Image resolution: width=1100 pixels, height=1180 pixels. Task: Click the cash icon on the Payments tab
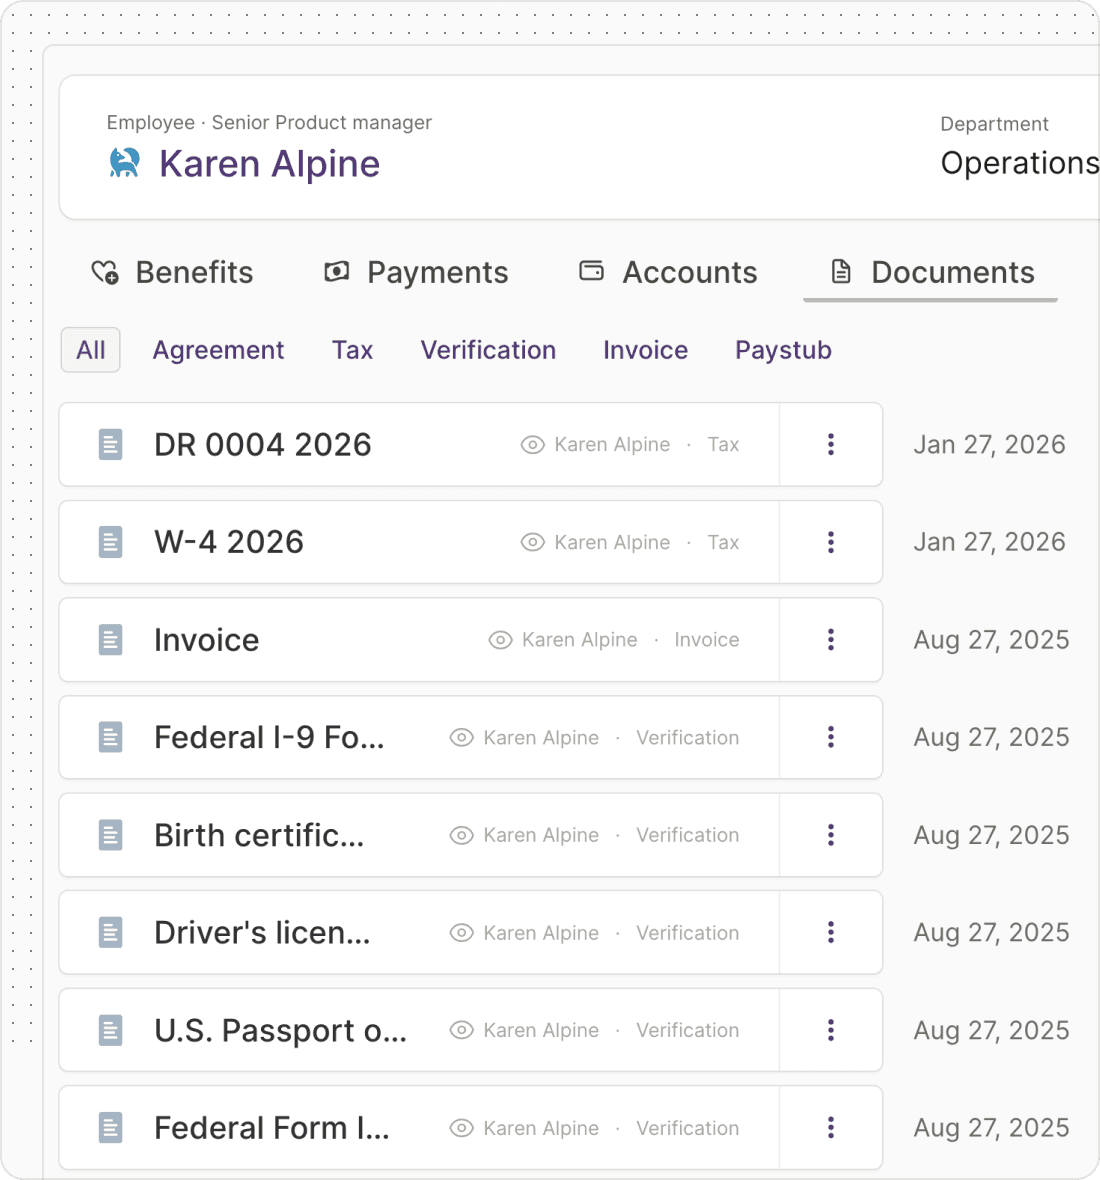coord(336,272)
